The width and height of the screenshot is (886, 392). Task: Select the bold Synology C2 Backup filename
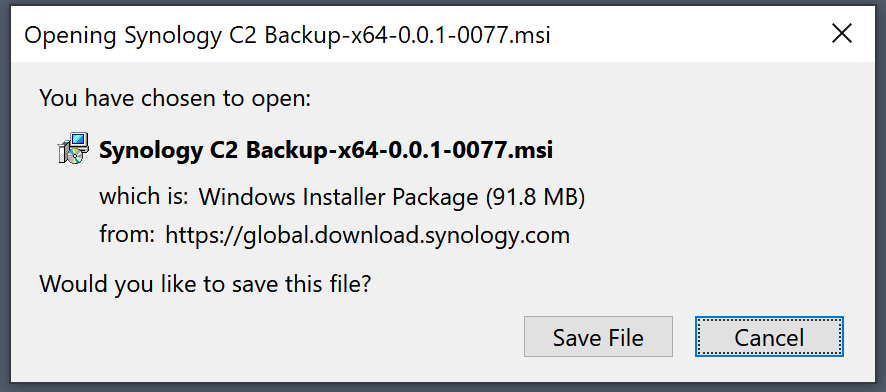point(326,150)
